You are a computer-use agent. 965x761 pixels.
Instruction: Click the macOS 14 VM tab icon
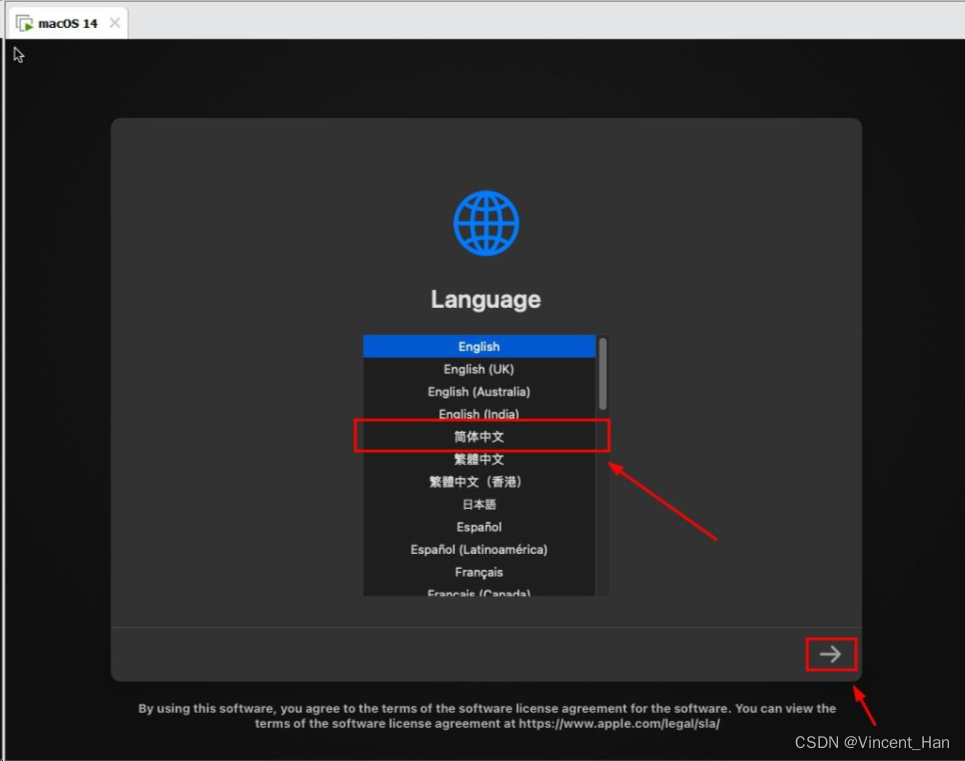tap(25, 23)
